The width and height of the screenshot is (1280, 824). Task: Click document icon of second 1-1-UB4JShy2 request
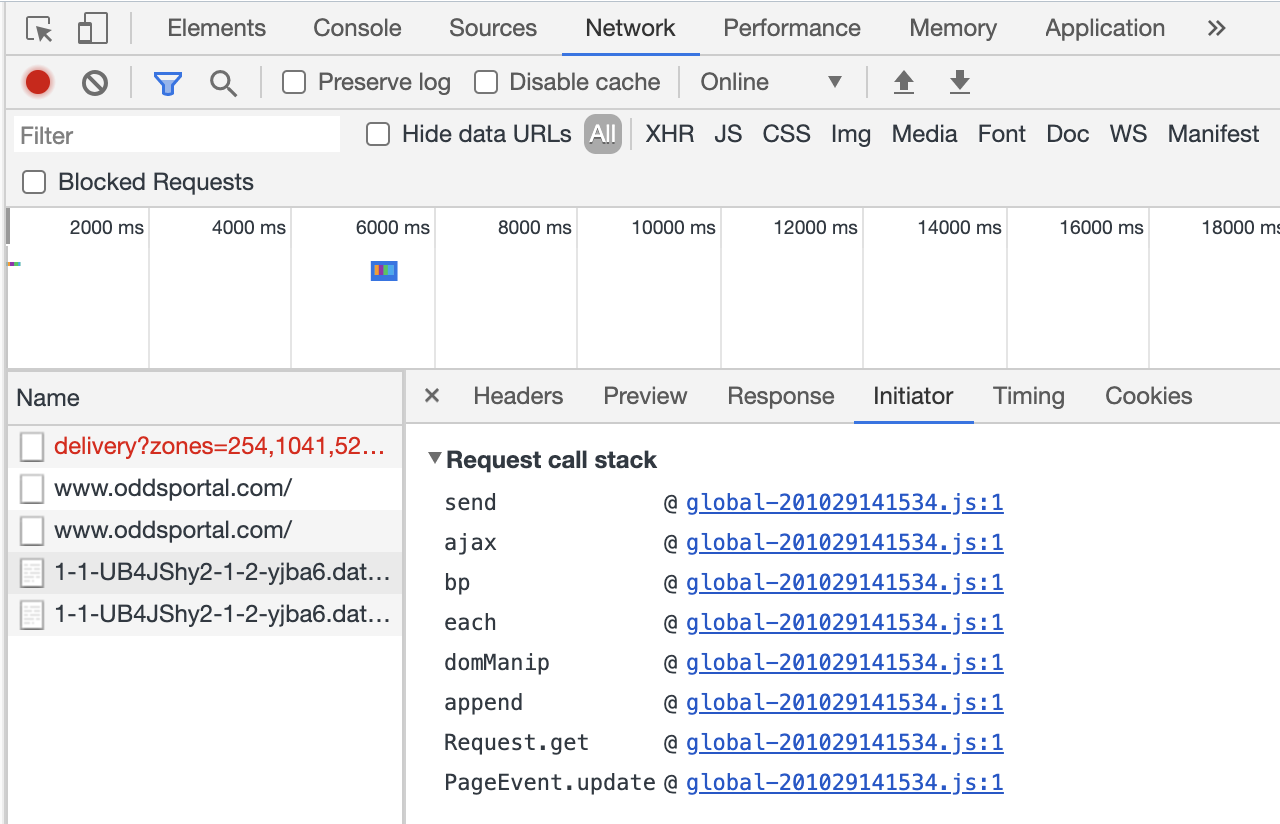[32, 615]
